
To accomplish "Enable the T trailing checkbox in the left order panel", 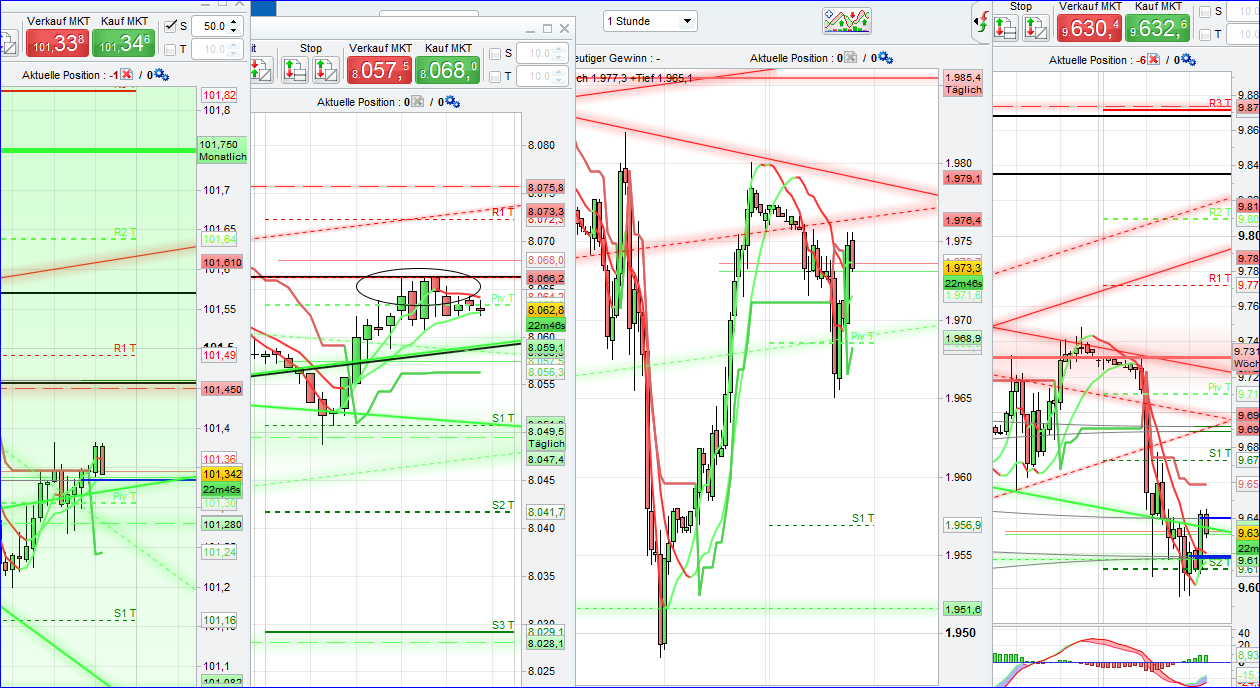I will pos(169,48).
